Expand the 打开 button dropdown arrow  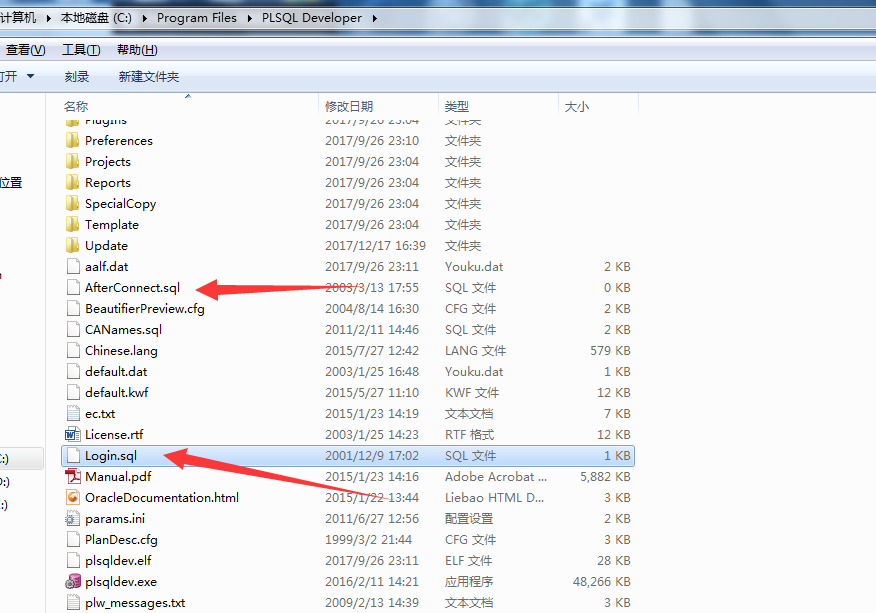pyautogui.click(x=33, y=76)
